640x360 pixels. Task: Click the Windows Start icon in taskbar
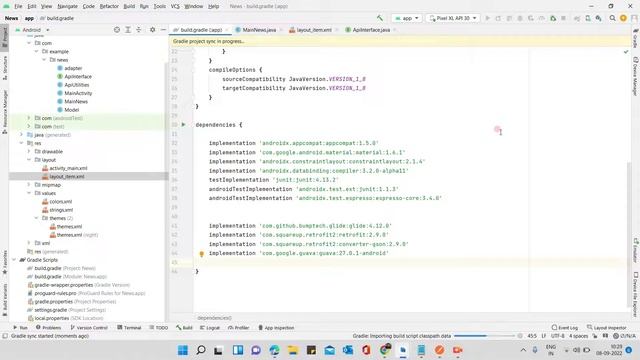click(x=183, y=350)
